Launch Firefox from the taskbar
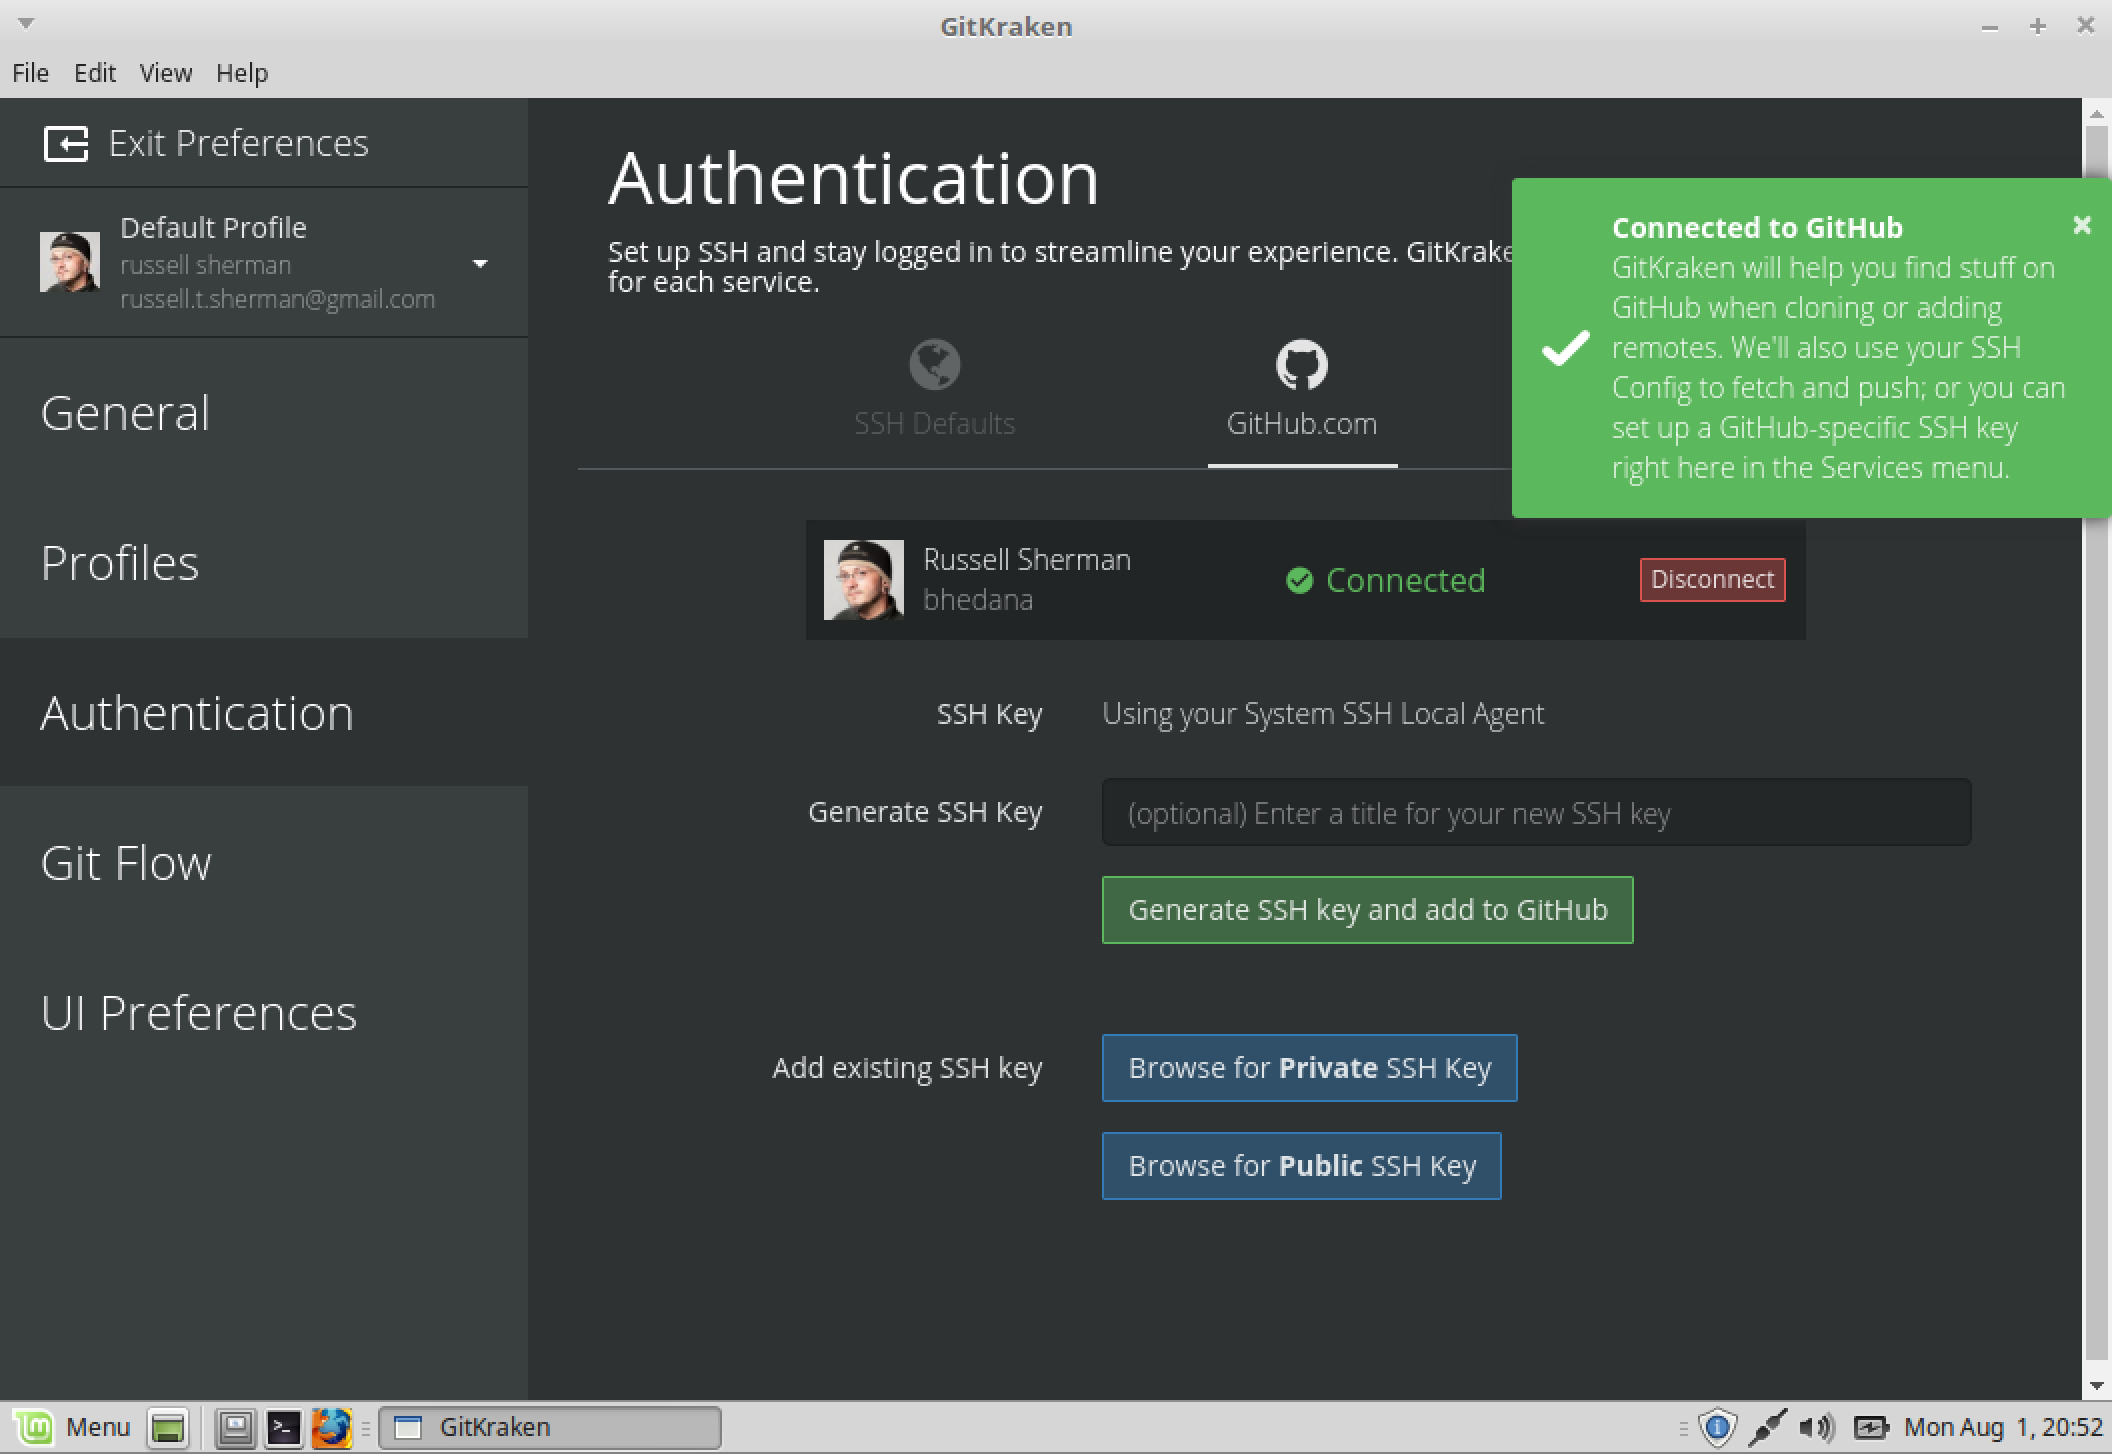This screenshot has height=1454, width=2112. [x=331, y=1427]
